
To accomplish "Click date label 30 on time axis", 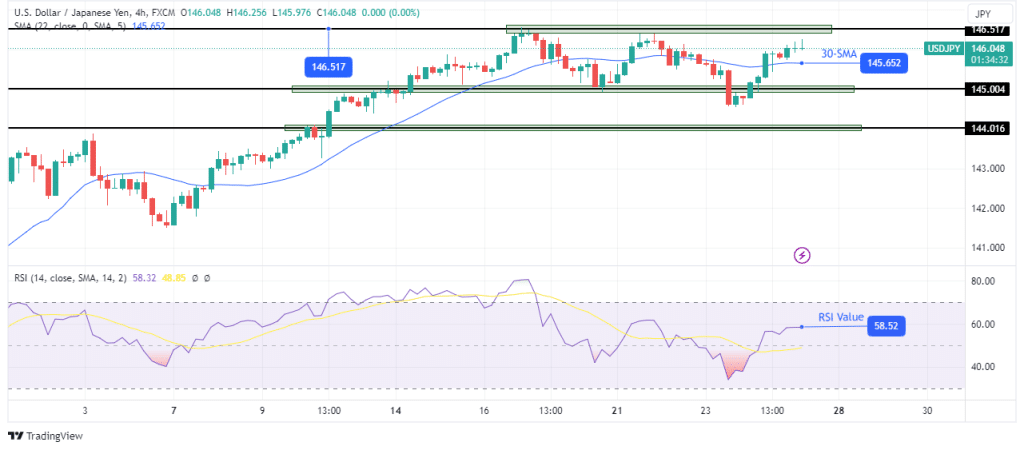I will pos(927,411).
